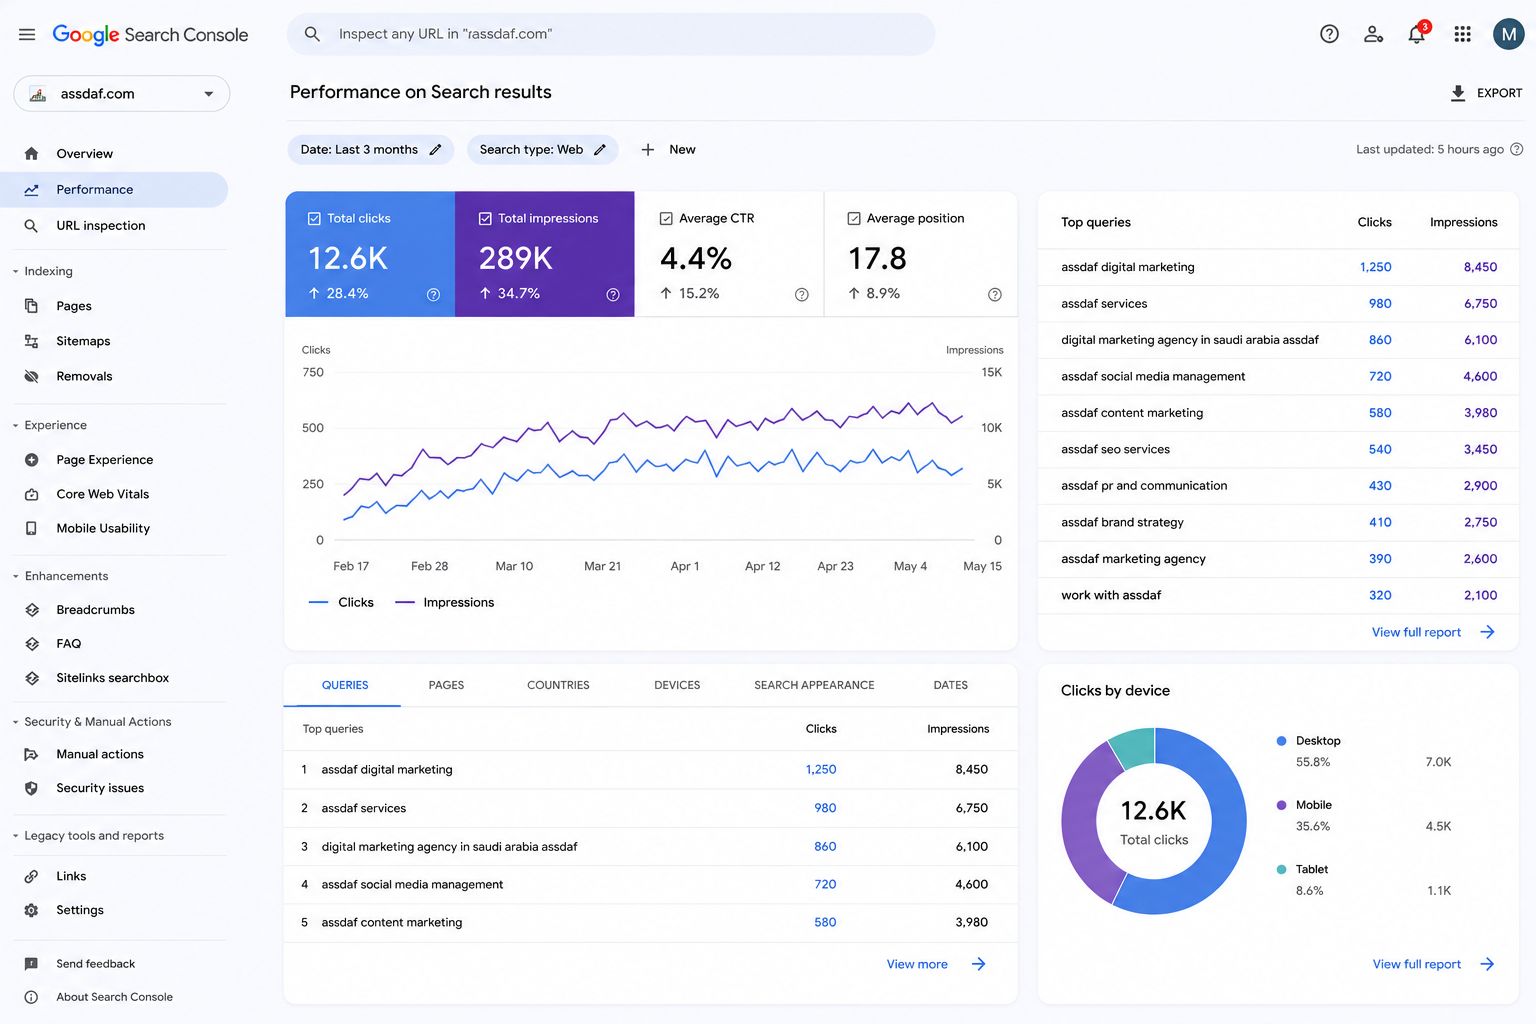This screenshot has height=1024, width=1536.
Task: Click the Clicks legend line in chart
Action: (x=319, y=602)
